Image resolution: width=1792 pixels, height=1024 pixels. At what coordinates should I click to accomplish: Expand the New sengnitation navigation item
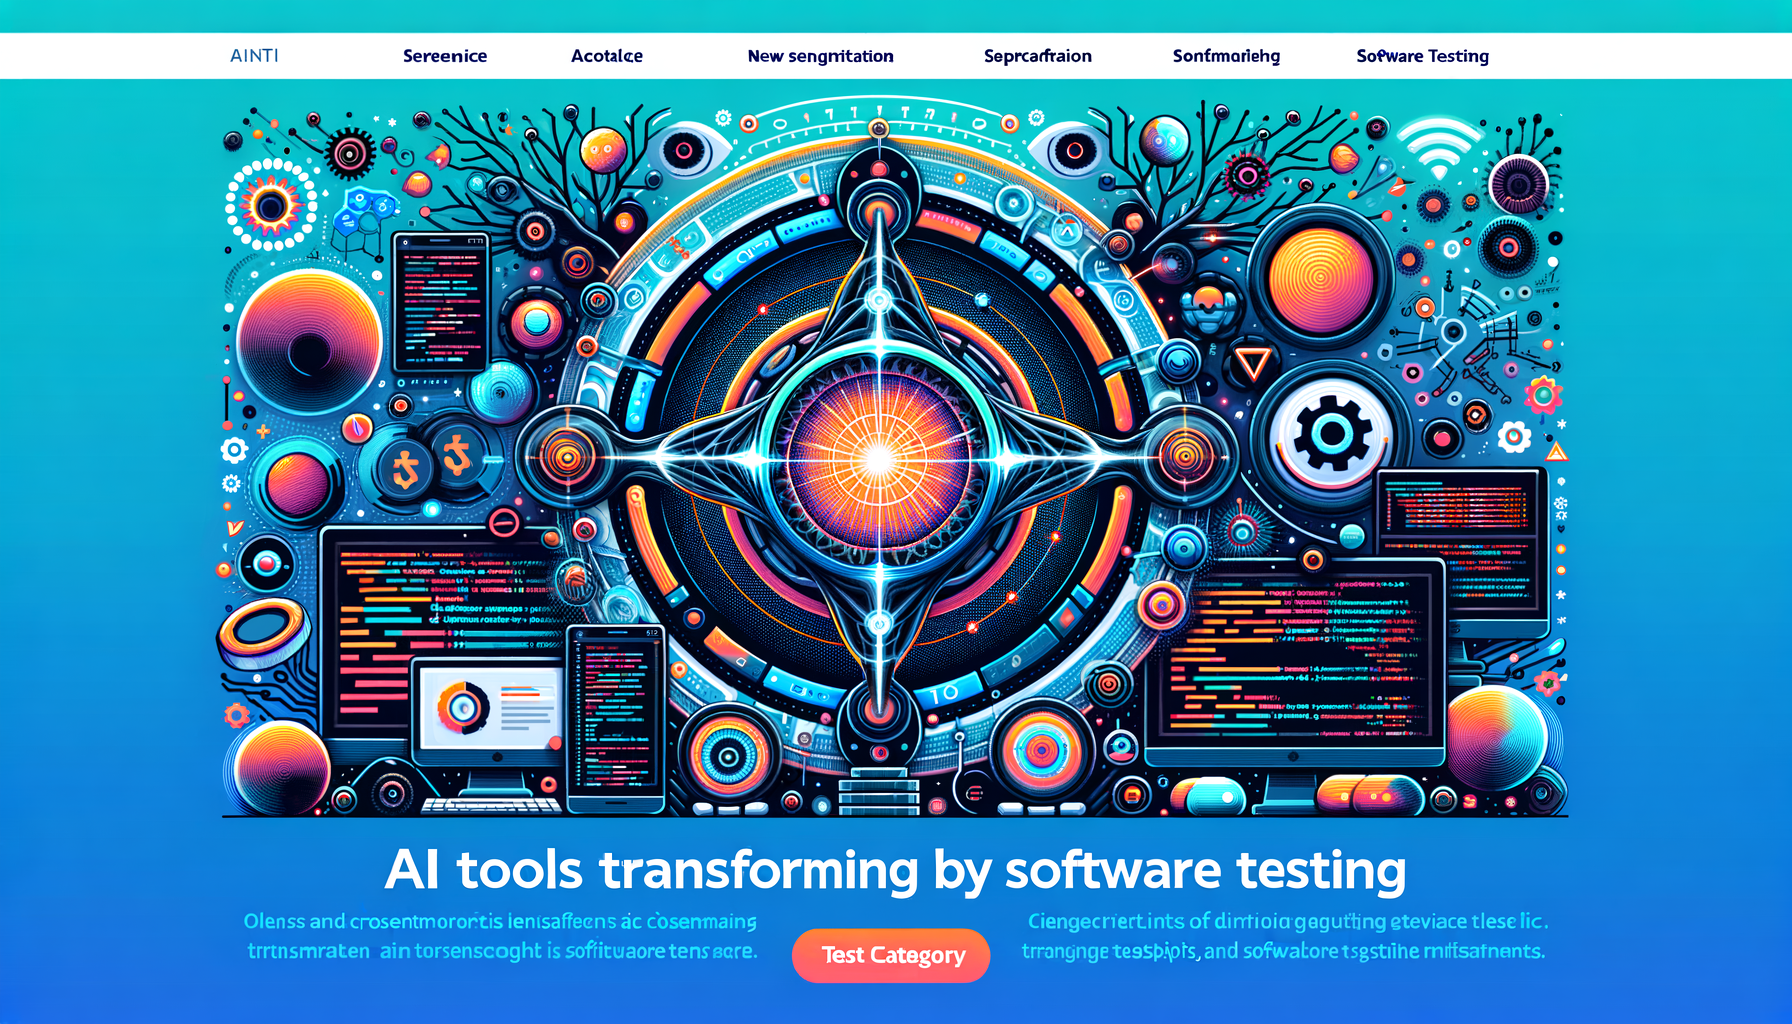(x=820, y=56)
